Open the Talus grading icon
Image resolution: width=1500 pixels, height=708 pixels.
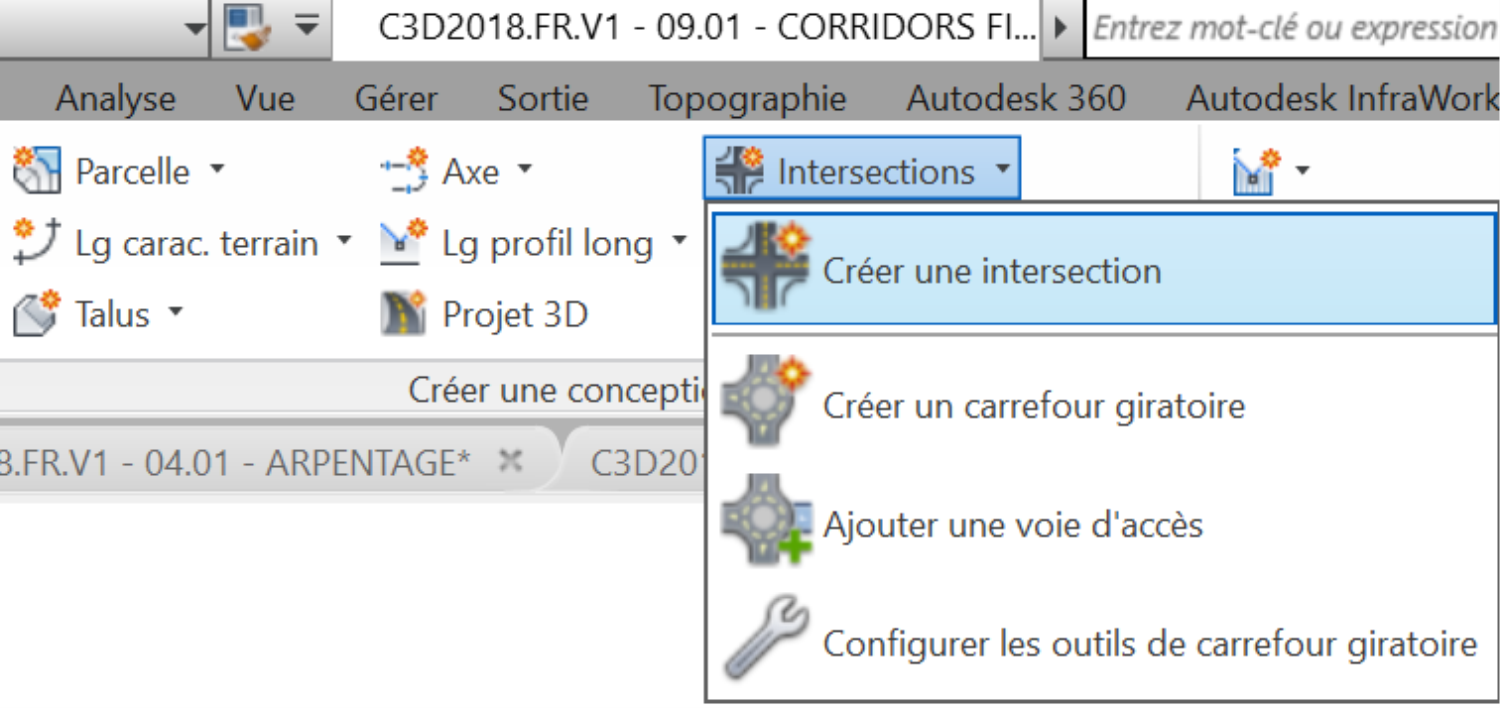pyautogui.click(x=37, y=314)
